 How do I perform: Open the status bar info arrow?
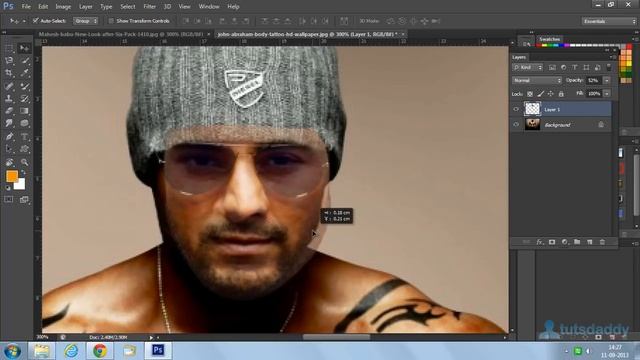(151, 338)
